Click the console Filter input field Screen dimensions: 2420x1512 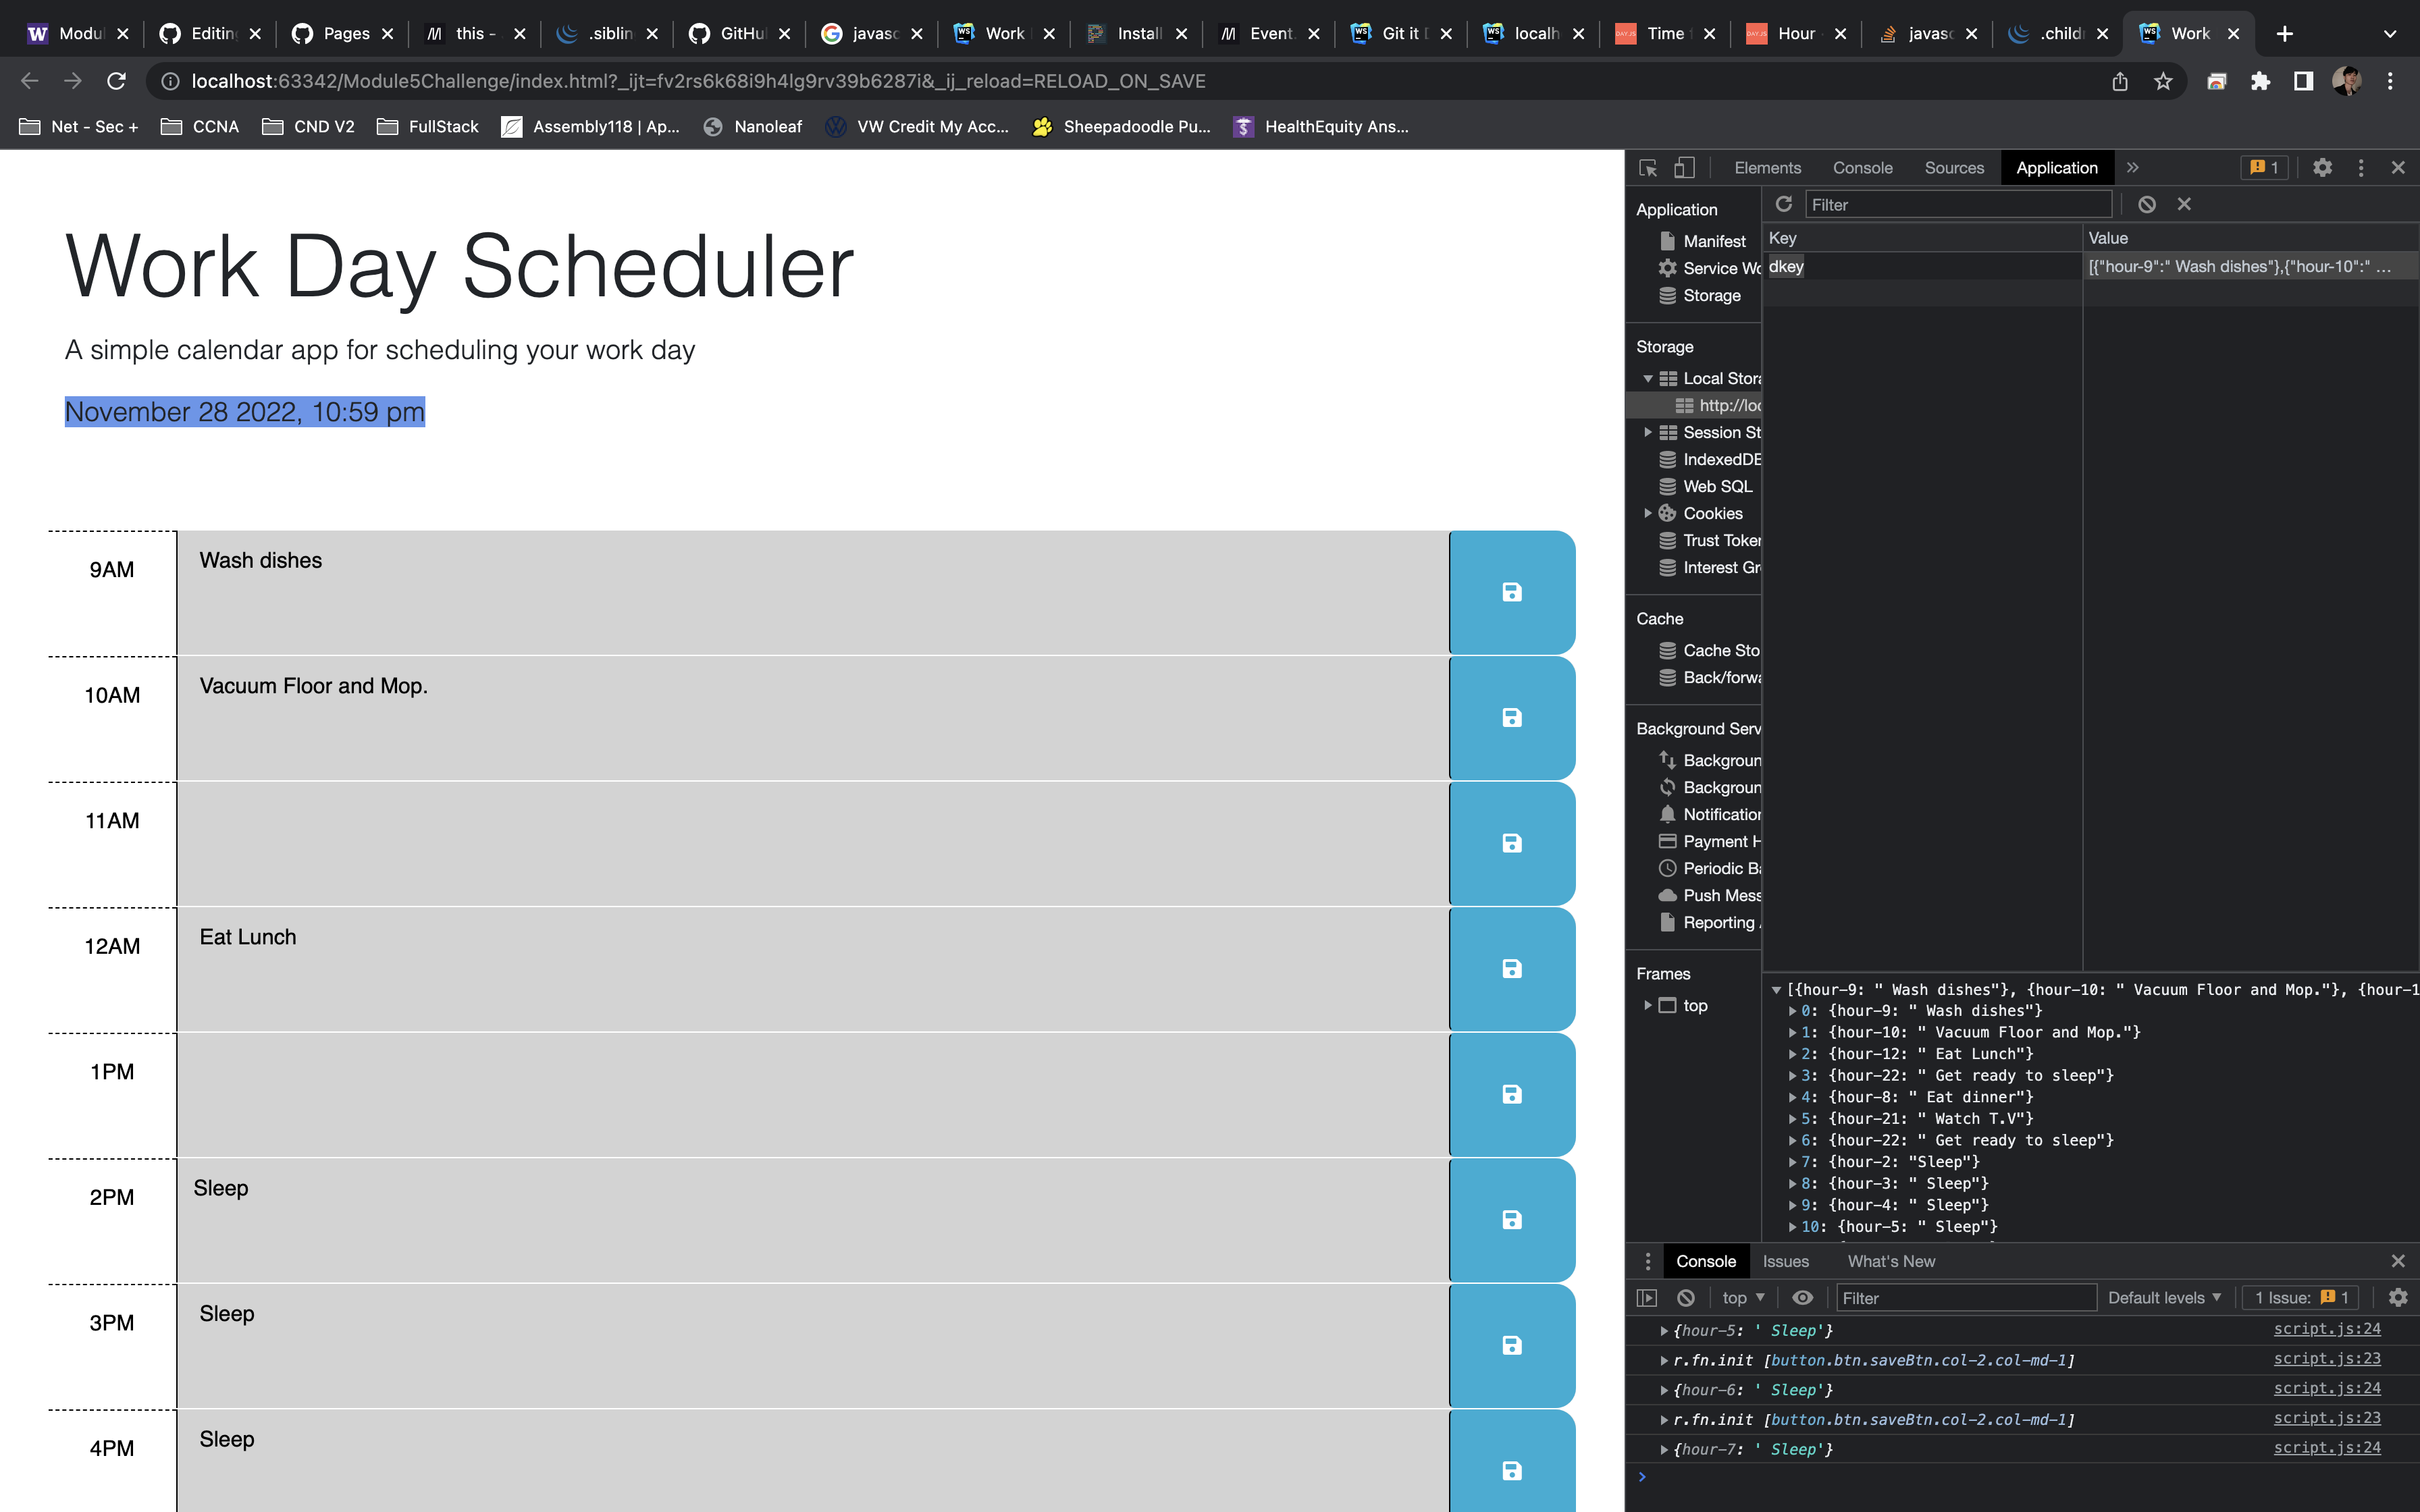(1965, 1297)
